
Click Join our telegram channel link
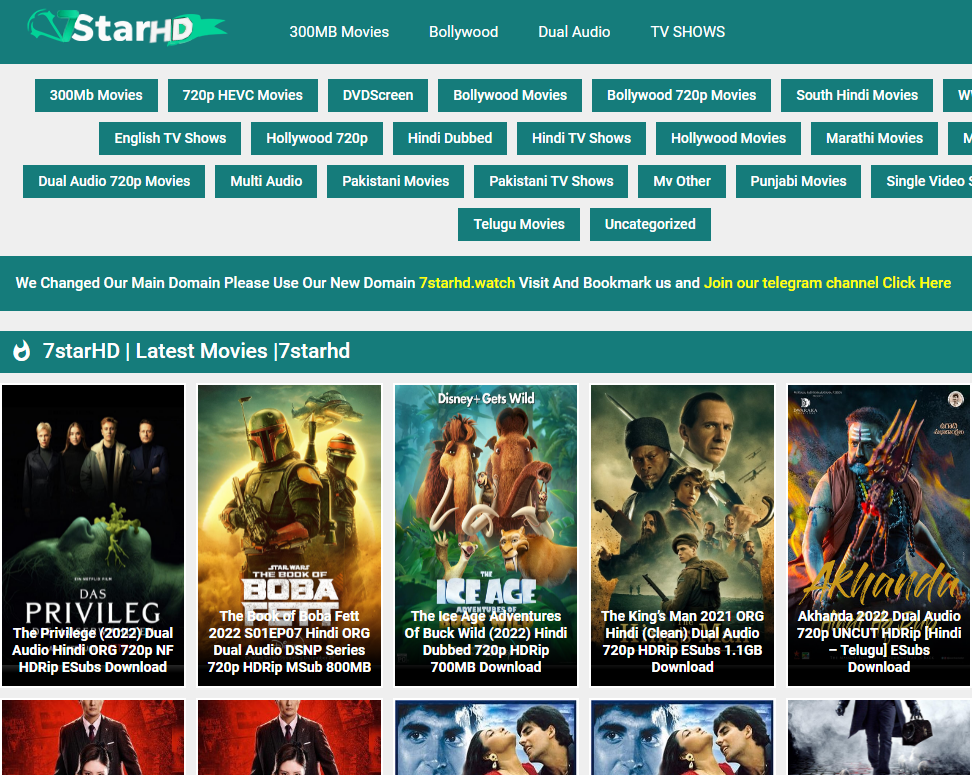(827, 283)
